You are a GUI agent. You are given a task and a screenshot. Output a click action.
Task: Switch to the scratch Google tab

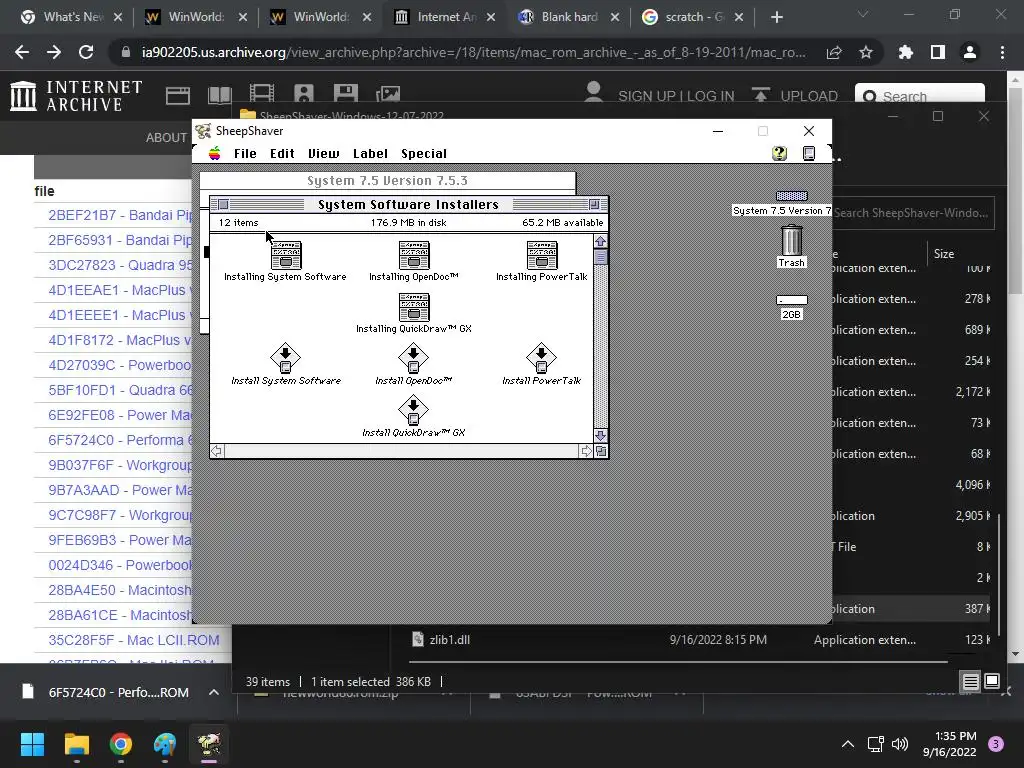click(693, 17)
